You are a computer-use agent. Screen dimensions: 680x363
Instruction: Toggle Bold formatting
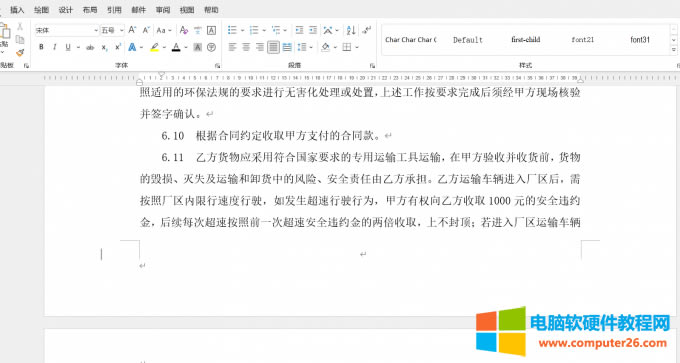[x=41, y=47]
